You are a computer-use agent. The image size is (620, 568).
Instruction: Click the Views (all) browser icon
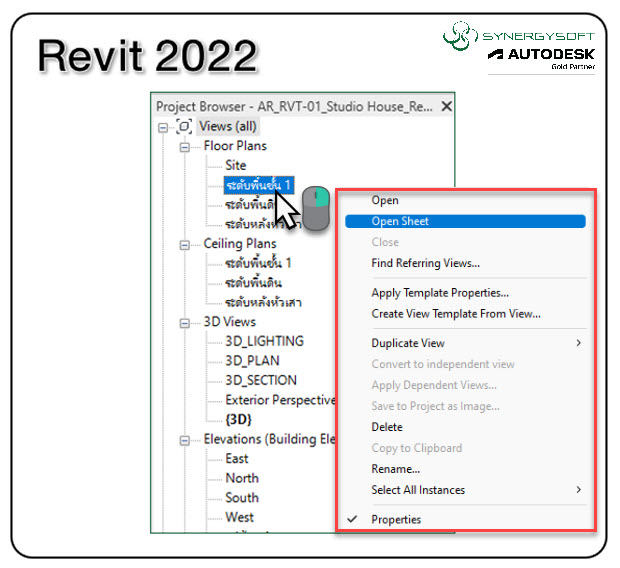pyautogui.click(x=183, y=126)
